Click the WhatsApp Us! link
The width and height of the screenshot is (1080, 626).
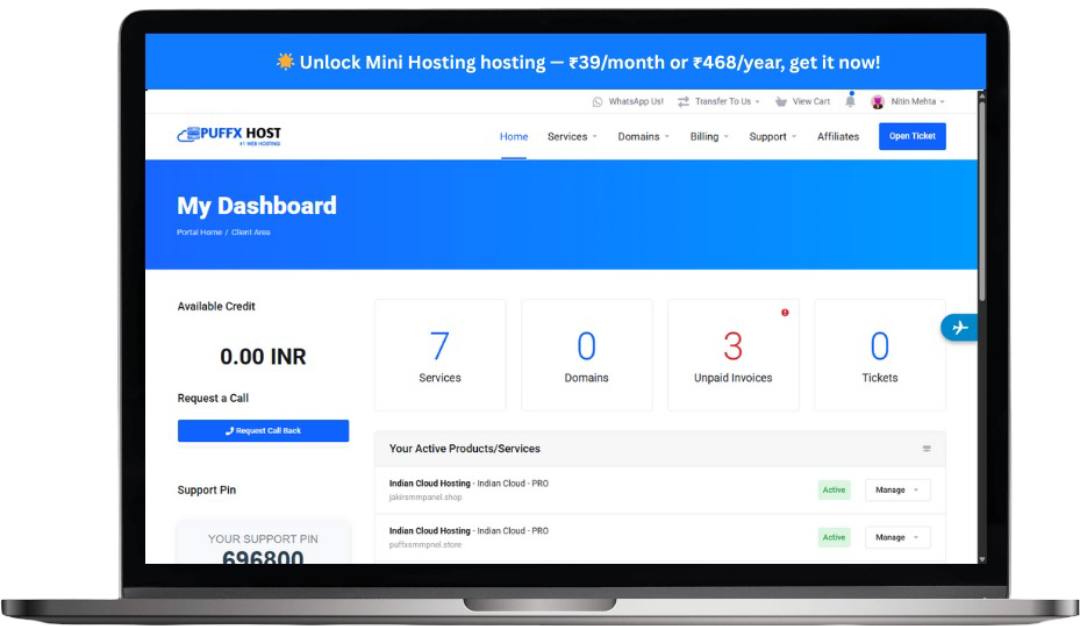tap(636, 101)
